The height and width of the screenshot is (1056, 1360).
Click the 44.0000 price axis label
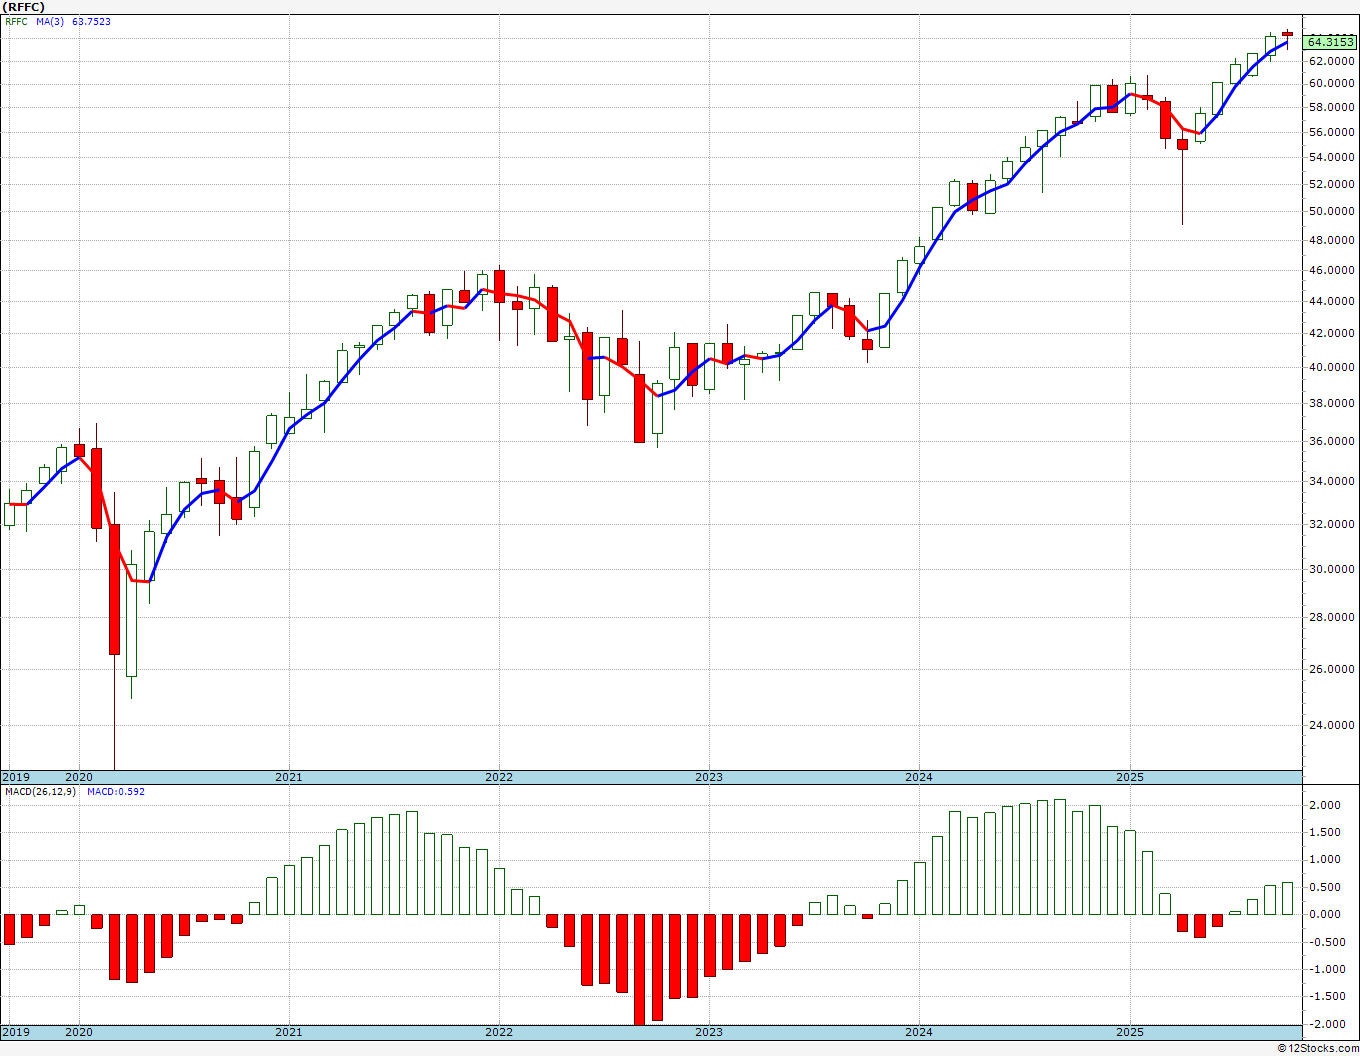click(x=1331, y=301)
